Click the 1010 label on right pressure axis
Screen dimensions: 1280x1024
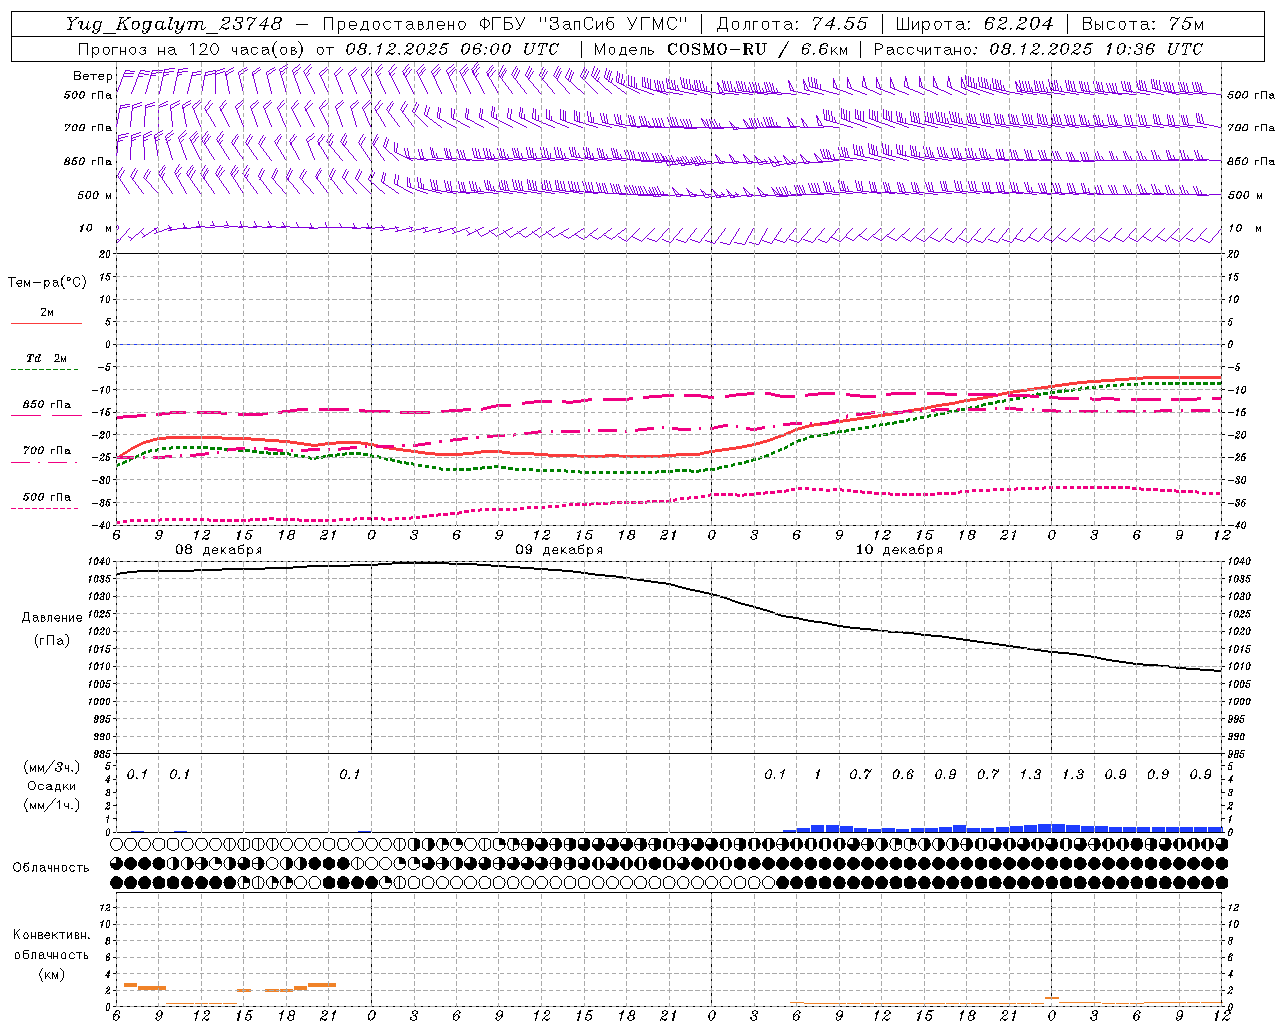pos(1239,666)
